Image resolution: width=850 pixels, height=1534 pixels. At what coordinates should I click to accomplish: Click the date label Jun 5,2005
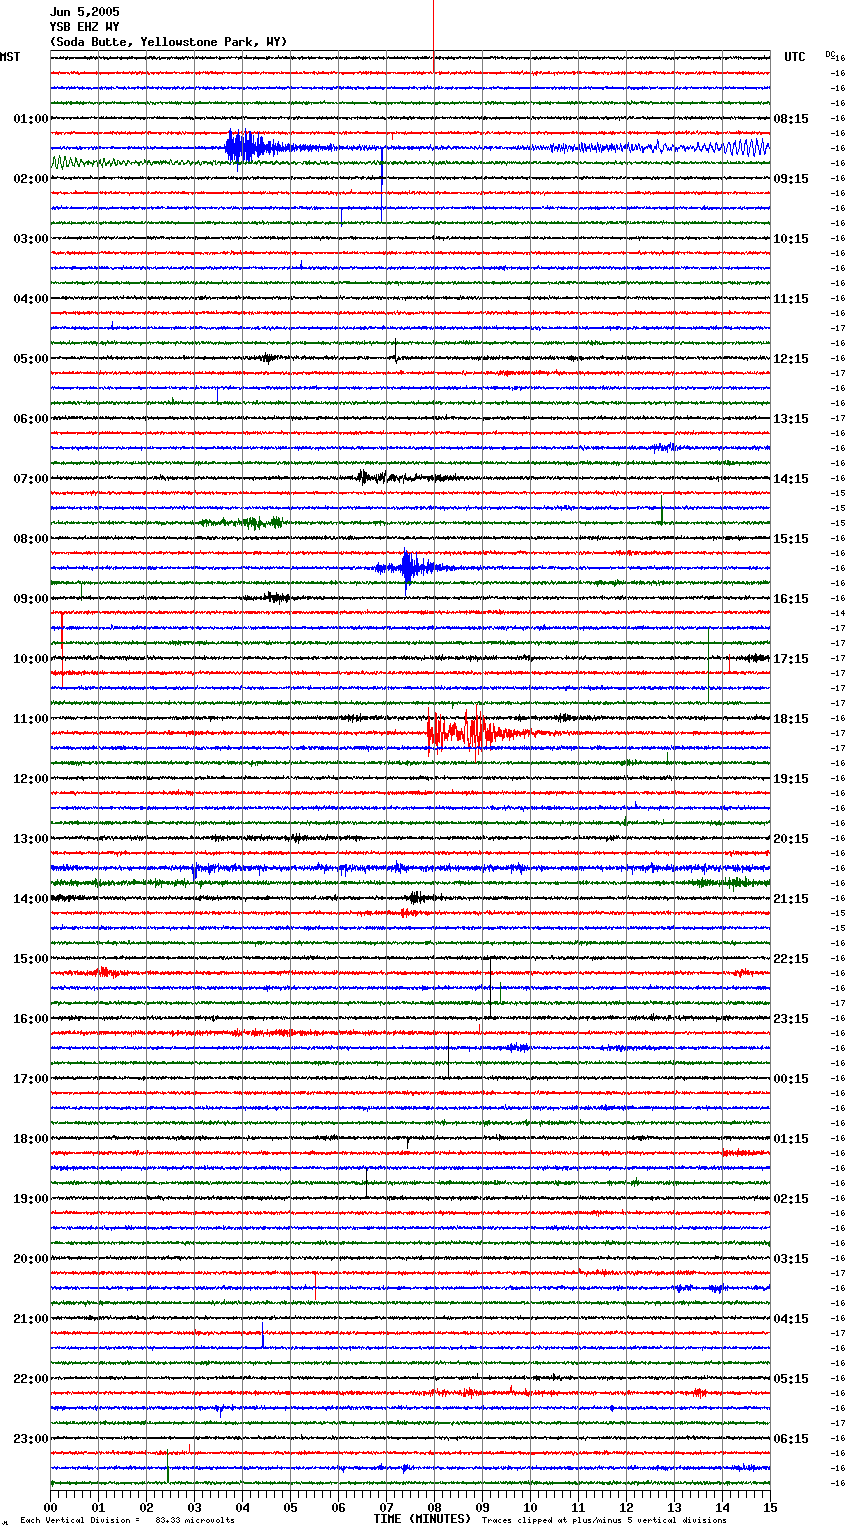tap(85, 12)
